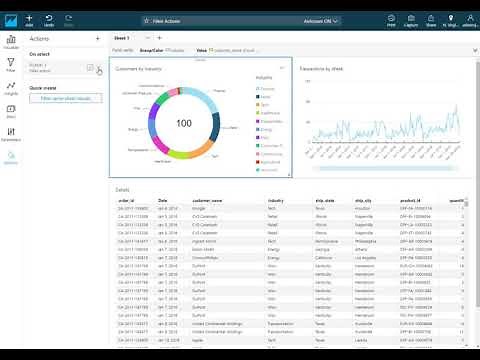Open the Story pane in sidebar
This screenshot has width=480, height=360.
pos(11,112)
